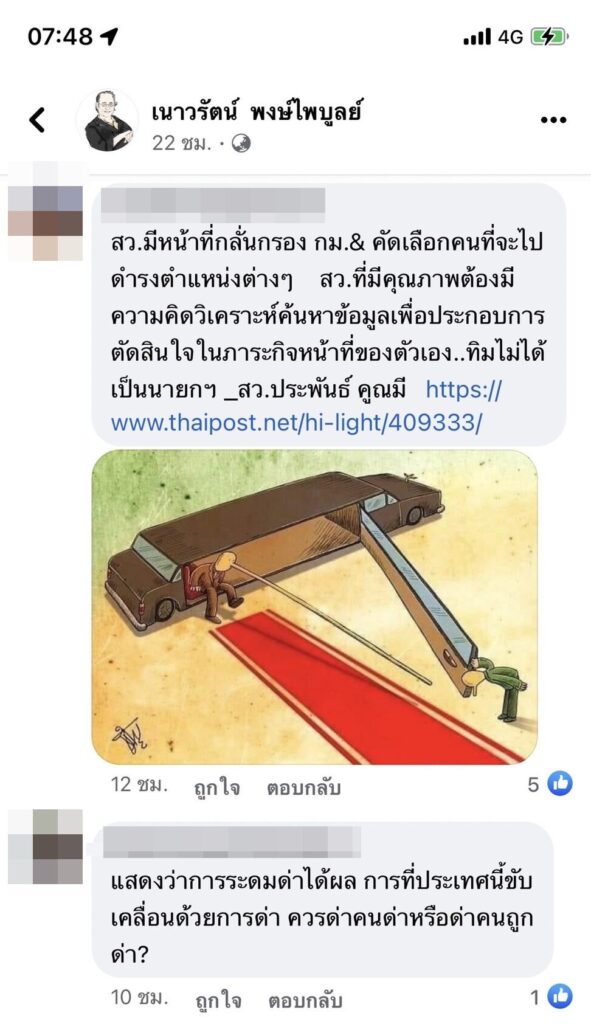Image resolution: width=591 pixels, height=1024 pixels.
Task: Open เนาวรัตน์ พงษ์ไพบูลย์ profile picture
Action: click(x=107, y=121)
